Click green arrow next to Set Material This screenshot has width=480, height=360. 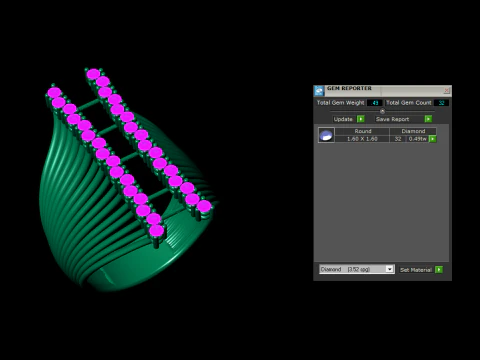pyautogui.click(x=439, y=270)
